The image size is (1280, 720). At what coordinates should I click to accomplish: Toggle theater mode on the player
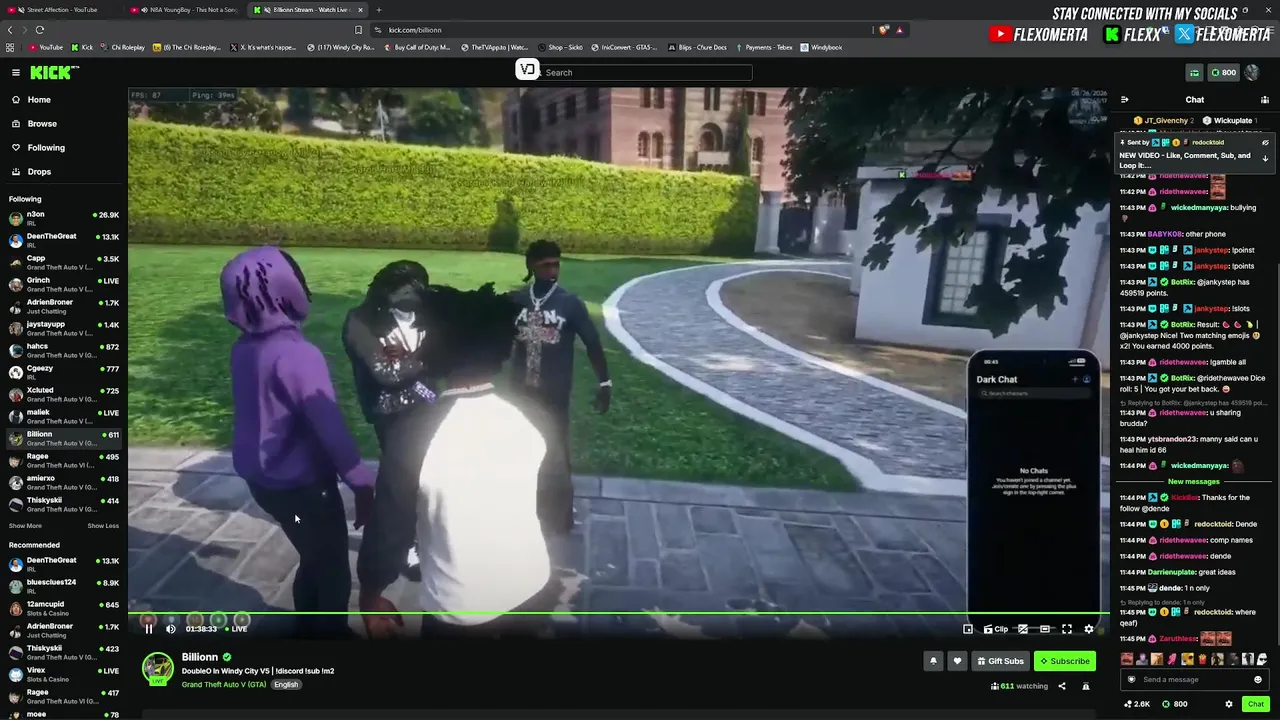1045,629
